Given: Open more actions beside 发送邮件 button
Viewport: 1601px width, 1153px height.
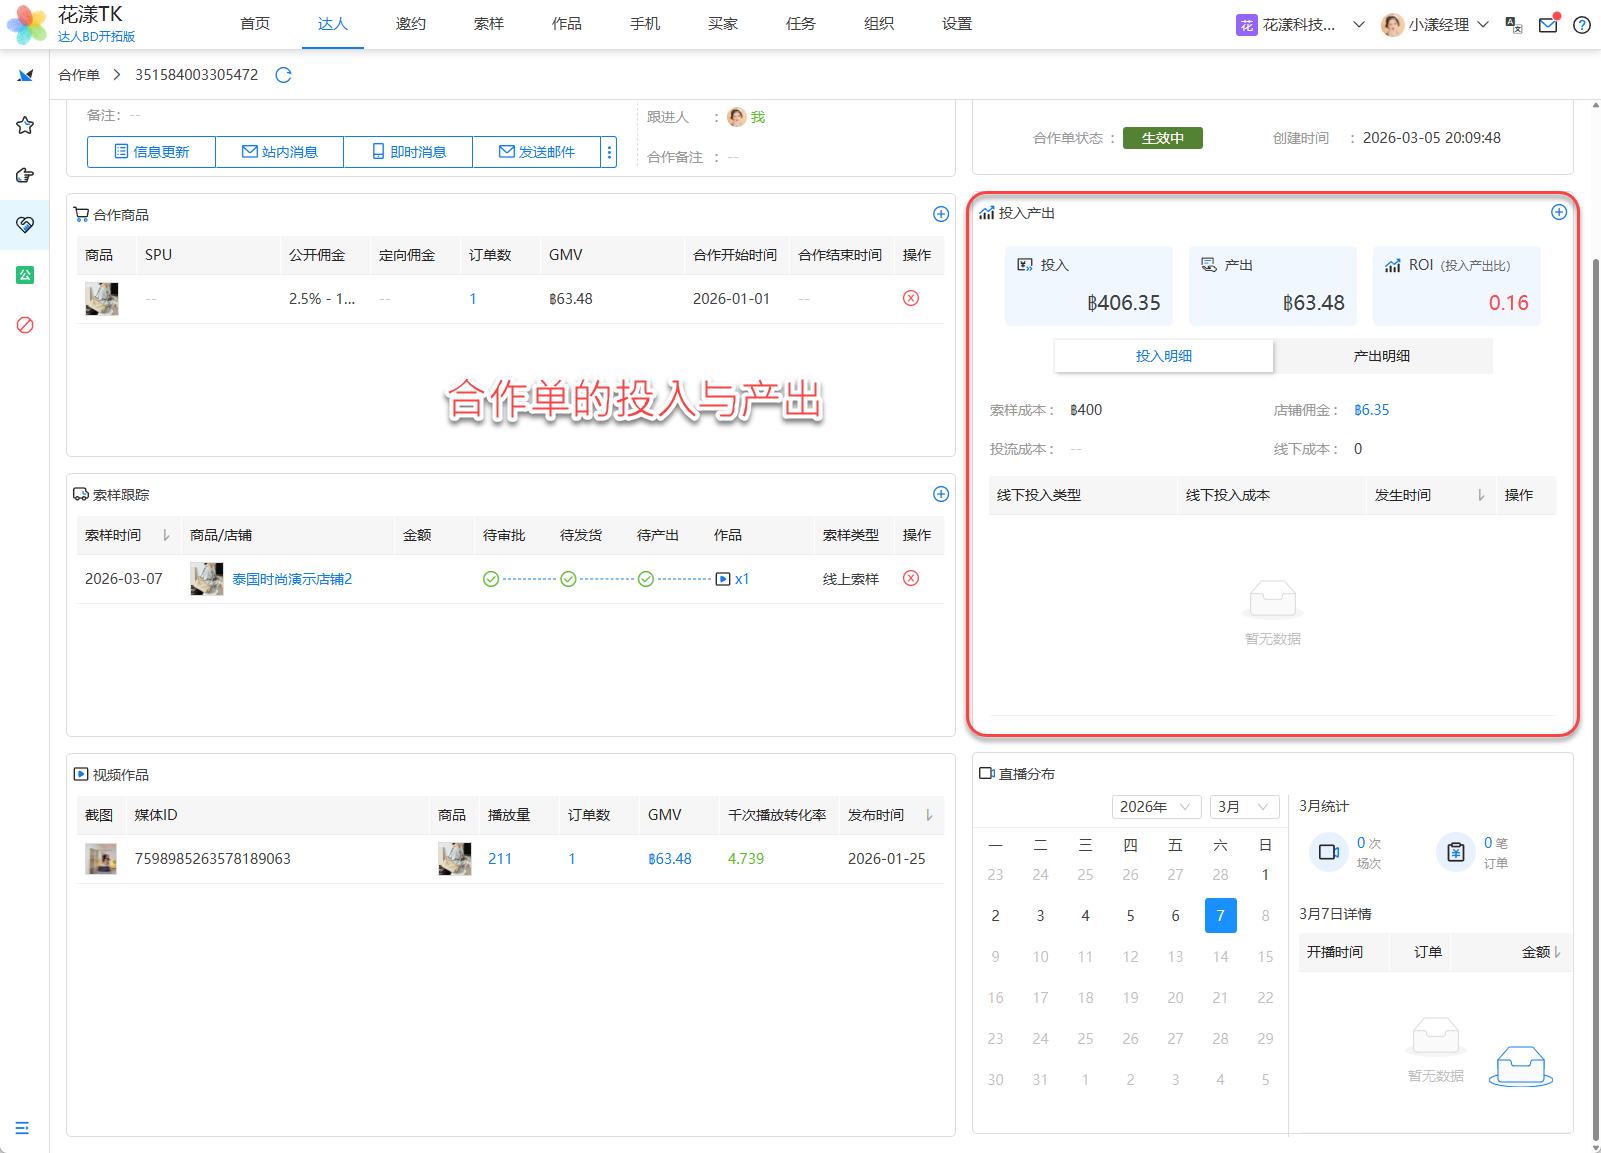Looking at the screenshot, I should pyautogui.click(x=609, y=152).
